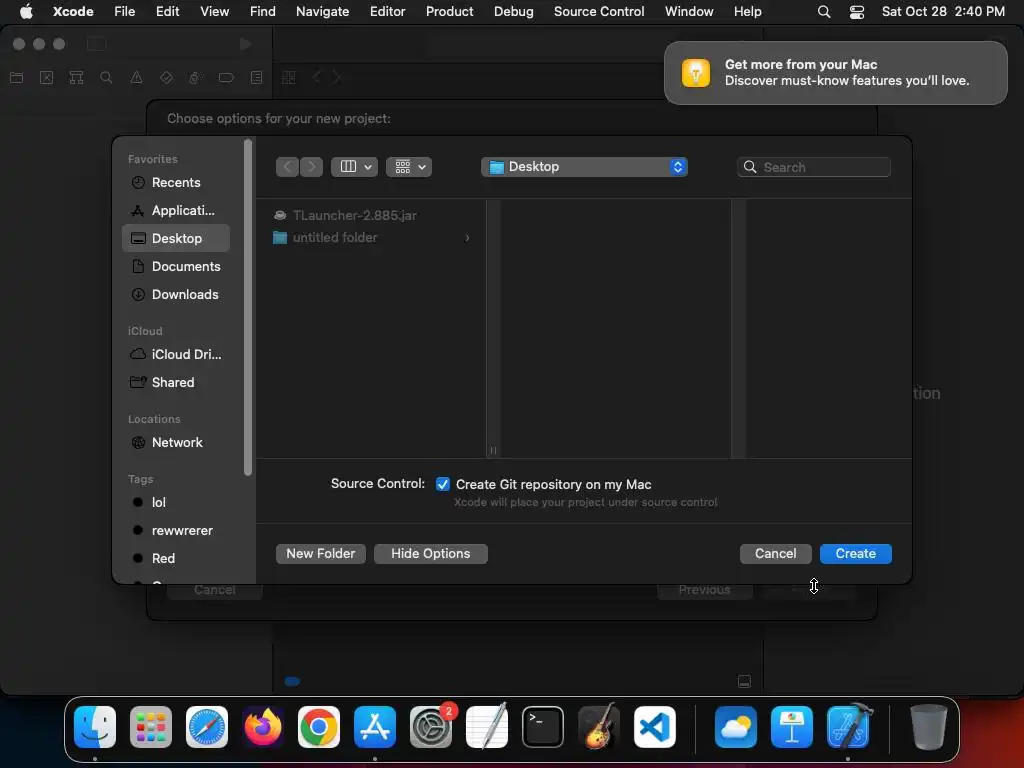The image size is (1024, 768).
Task: Open Spotlight search in the menu bar
Action: [x=824, y=12]
